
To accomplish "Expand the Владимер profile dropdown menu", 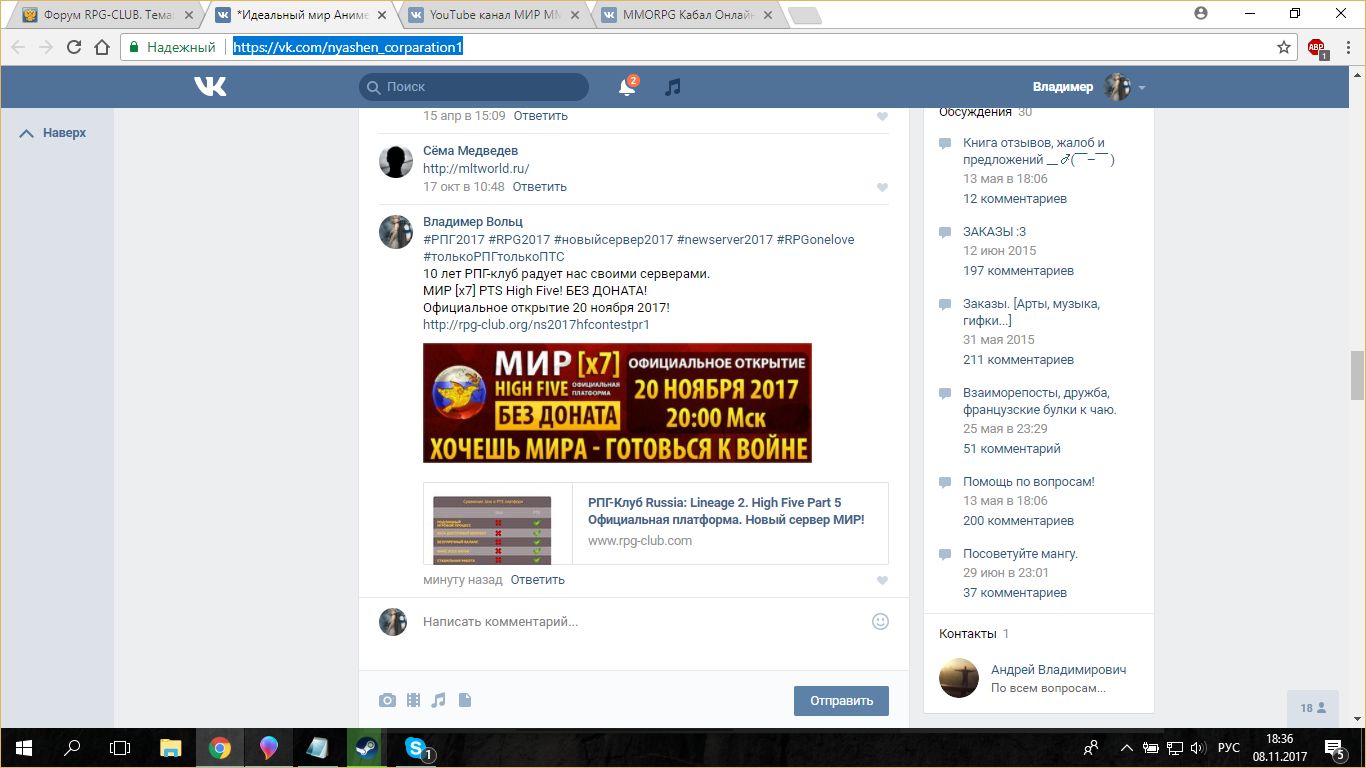I will pyautogui.click(x=1142, y=88).
